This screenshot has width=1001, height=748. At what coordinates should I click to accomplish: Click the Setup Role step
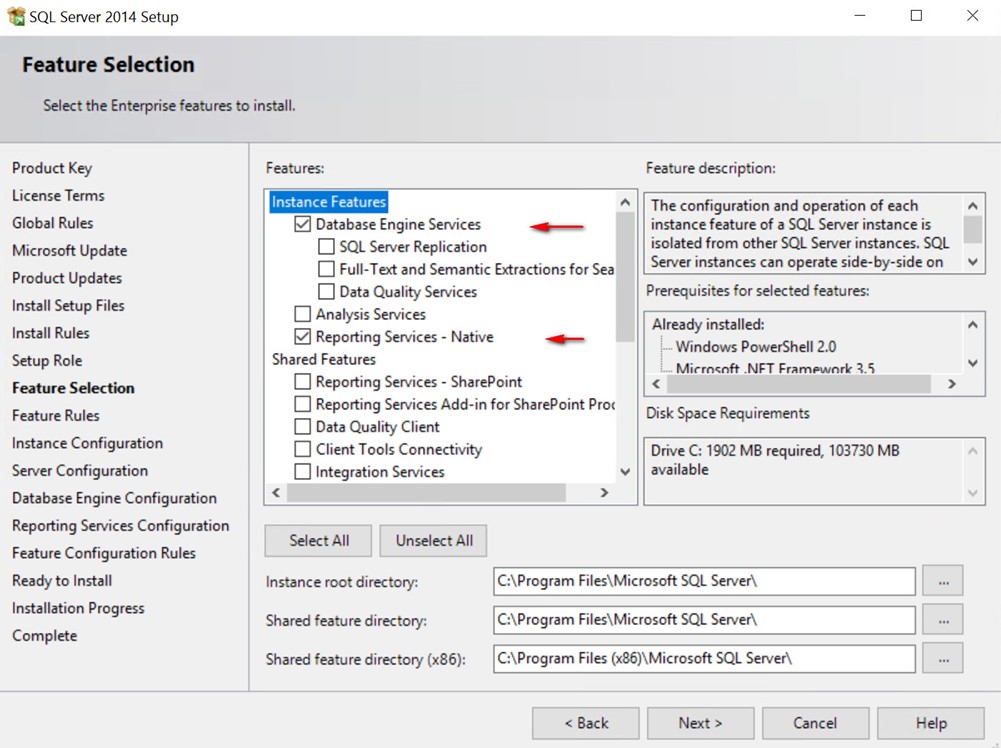pos(47,360)
